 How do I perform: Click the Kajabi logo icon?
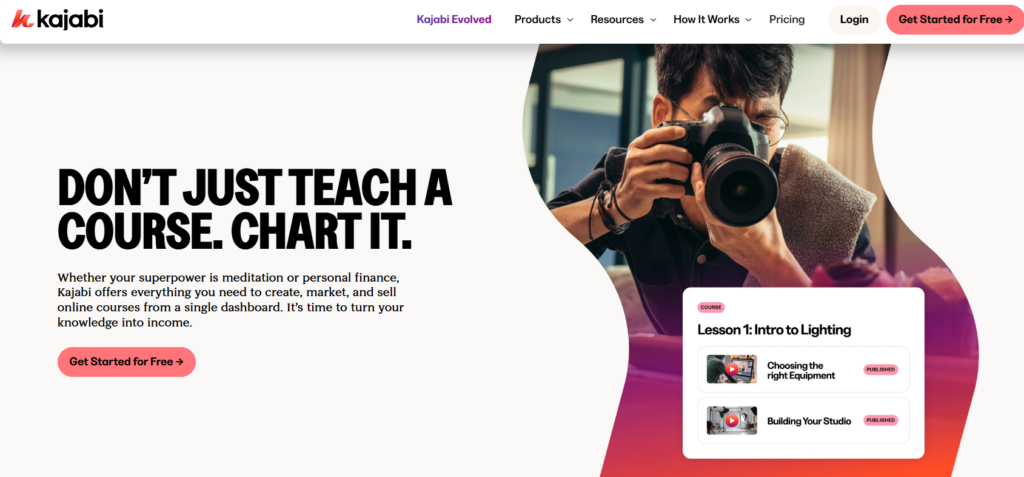(22, 20)
